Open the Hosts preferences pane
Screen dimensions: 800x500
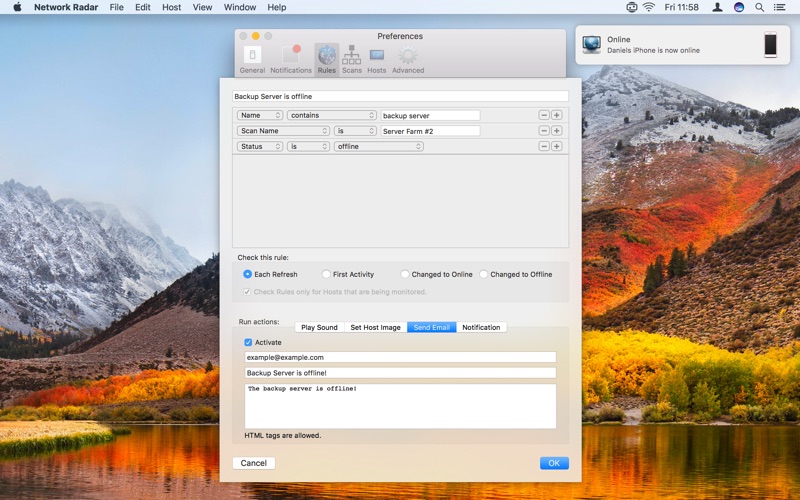[x=377, y=59]
